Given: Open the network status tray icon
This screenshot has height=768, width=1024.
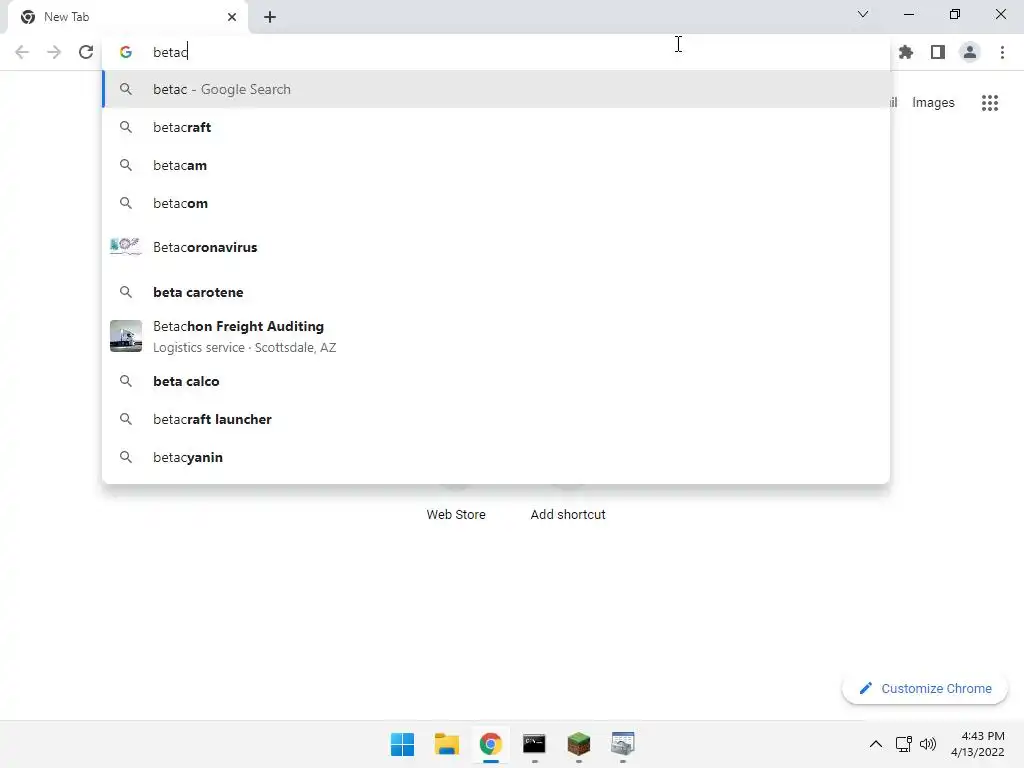Looking at the screenshot, I should click(x=903, y=744).
